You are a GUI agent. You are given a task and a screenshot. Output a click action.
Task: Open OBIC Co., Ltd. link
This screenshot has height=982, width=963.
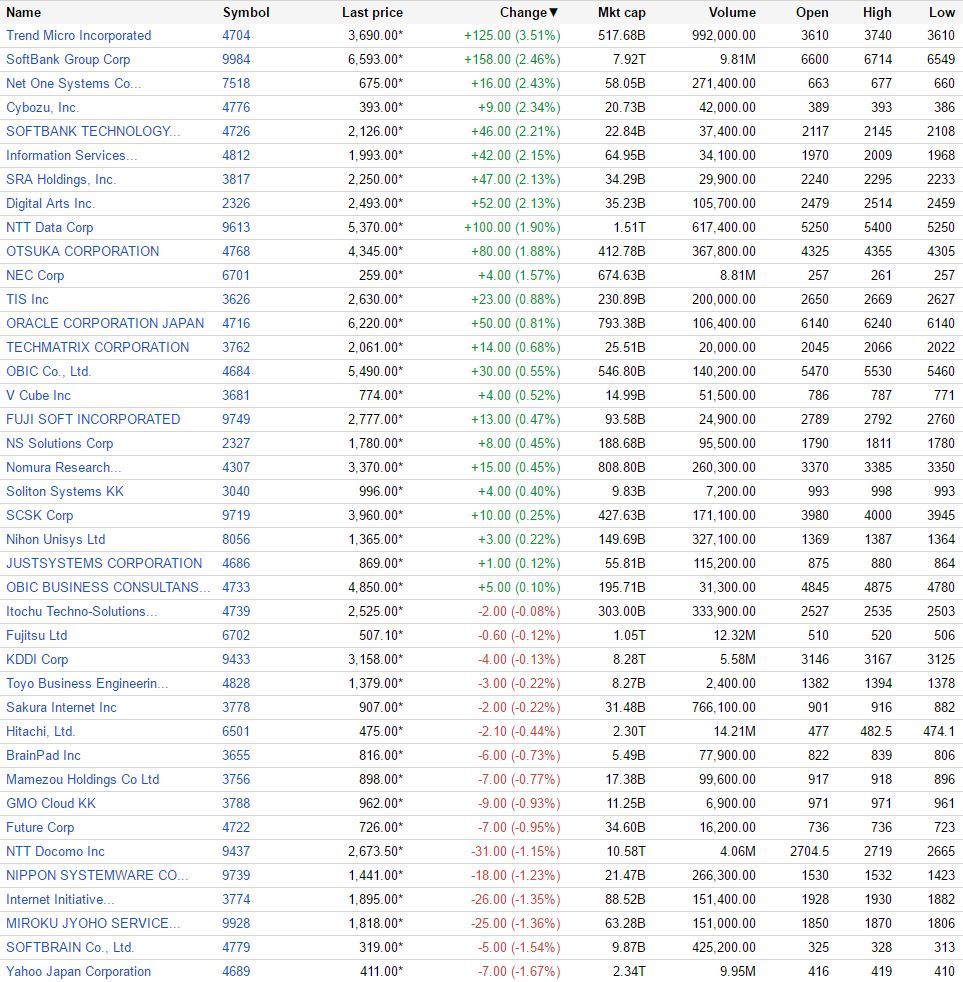48,371
